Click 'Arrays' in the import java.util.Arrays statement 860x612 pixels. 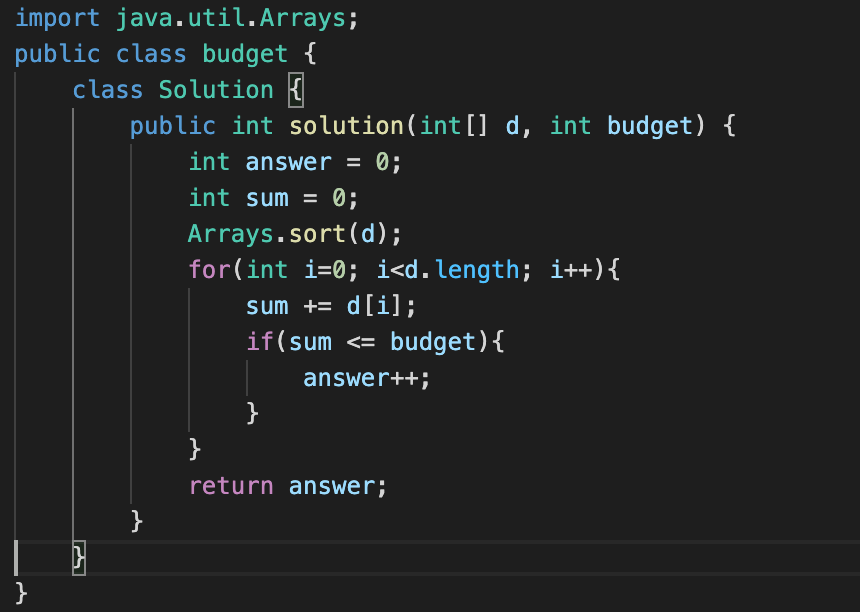303,18
